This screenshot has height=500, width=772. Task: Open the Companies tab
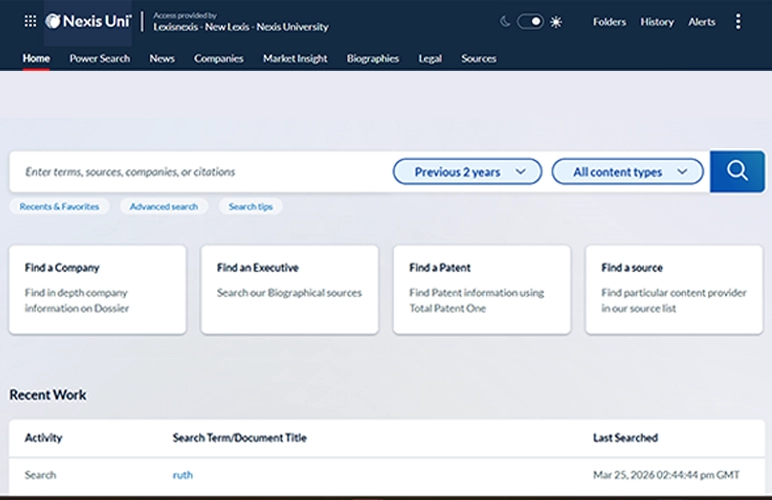pyautogui.click(x=219, y=58)
